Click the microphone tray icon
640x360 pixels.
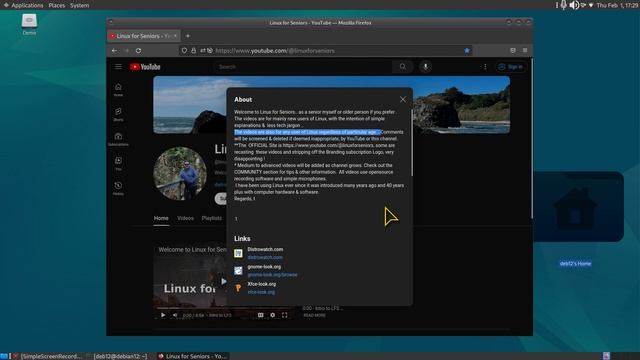pos(563,5)
